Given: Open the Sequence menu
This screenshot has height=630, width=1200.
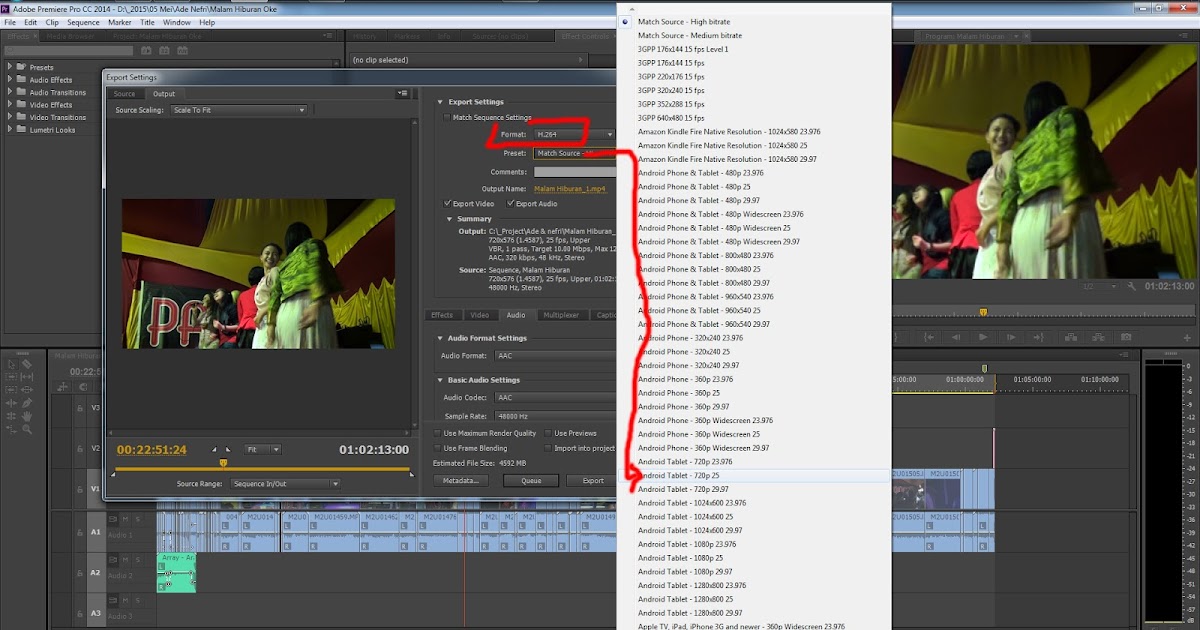Looking at the screenshot, I should pyautogui.click(x=83, y=22).
